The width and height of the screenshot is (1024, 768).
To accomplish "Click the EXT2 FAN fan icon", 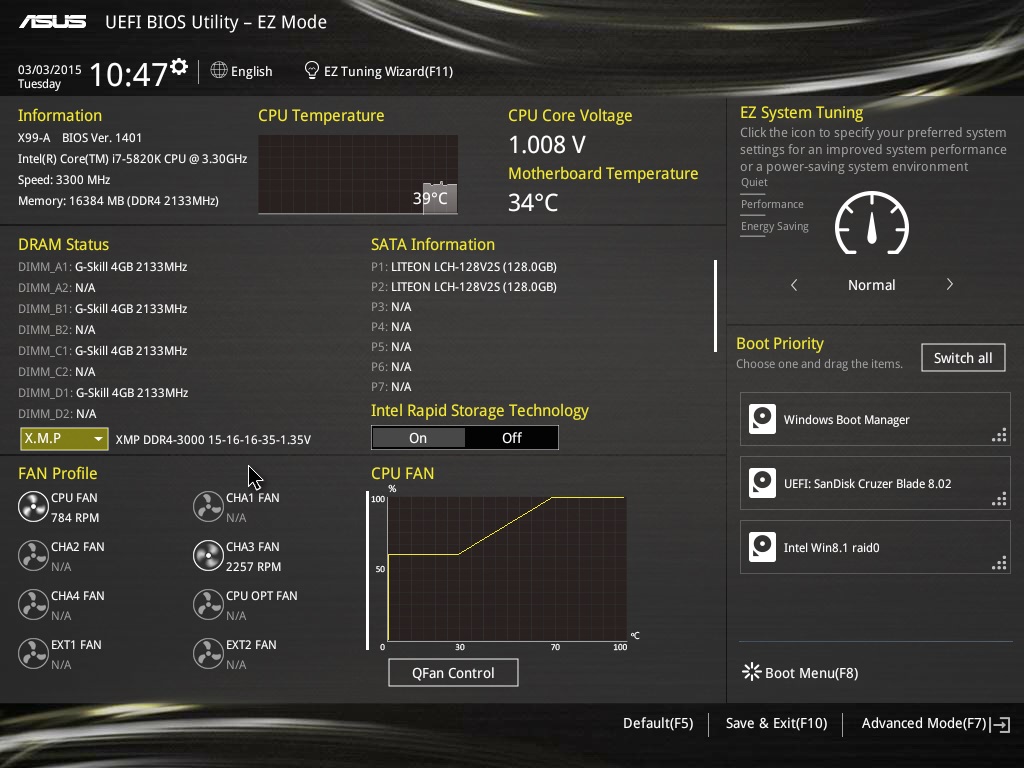I will 208,654.
